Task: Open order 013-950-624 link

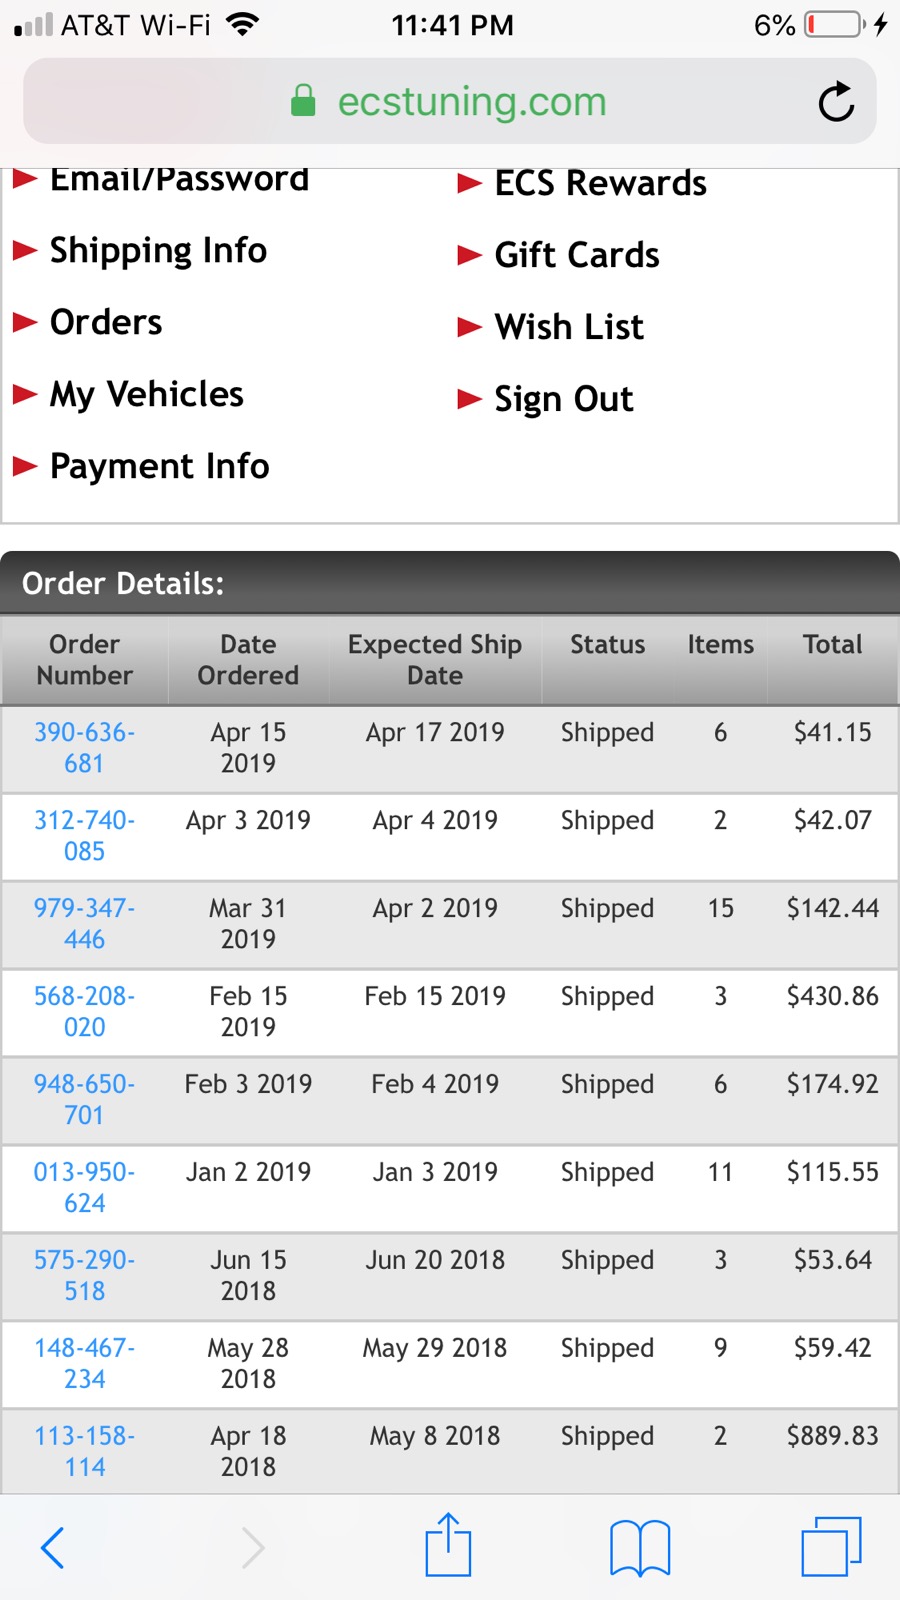Action: click(85, 1188)
